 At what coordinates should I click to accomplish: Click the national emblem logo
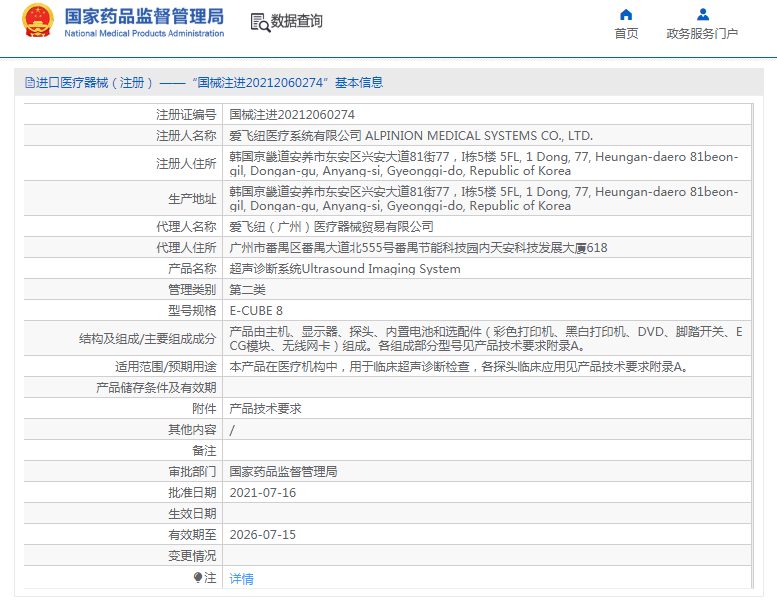pos(38,20)
